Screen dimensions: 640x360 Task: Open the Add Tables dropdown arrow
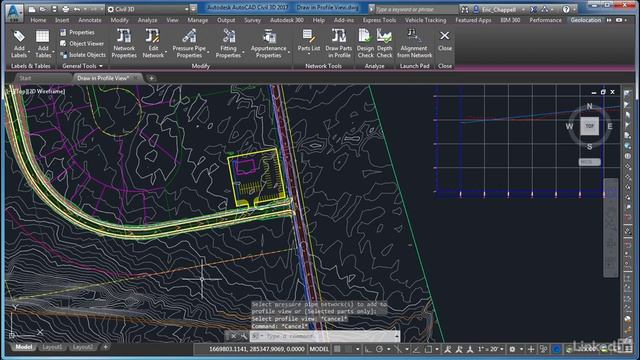[x=53, y=53]
